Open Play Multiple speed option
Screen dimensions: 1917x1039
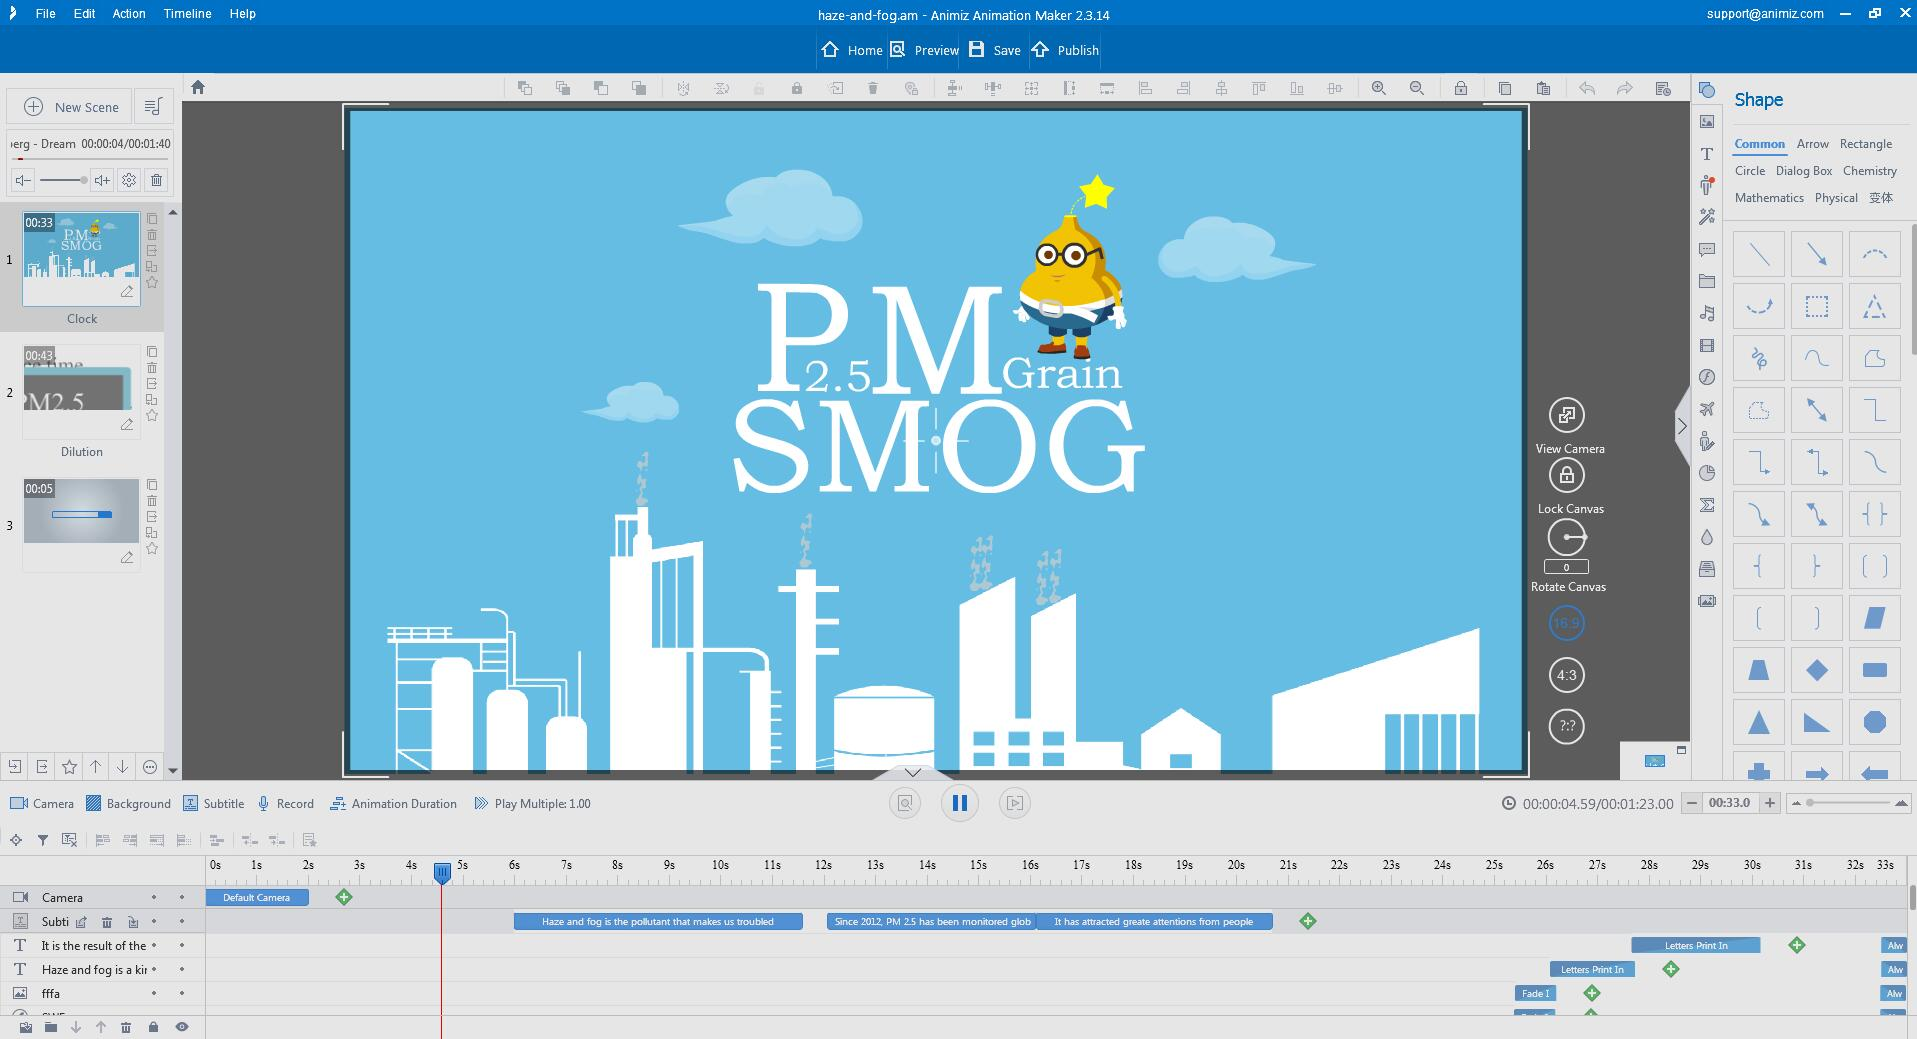point(532,803)
